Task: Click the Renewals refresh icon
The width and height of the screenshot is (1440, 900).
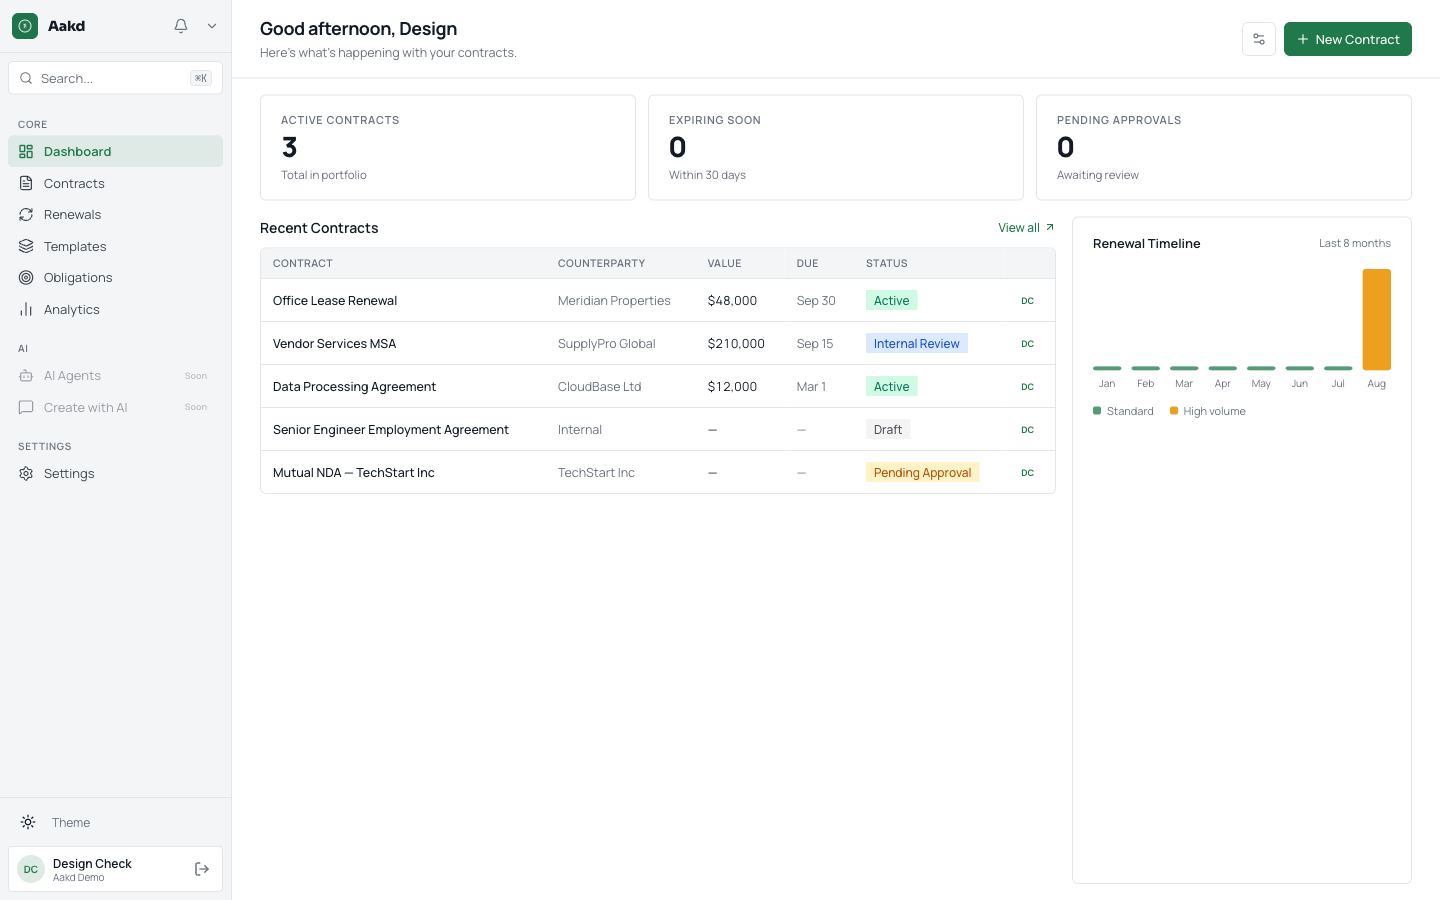Action: point(26,215)
